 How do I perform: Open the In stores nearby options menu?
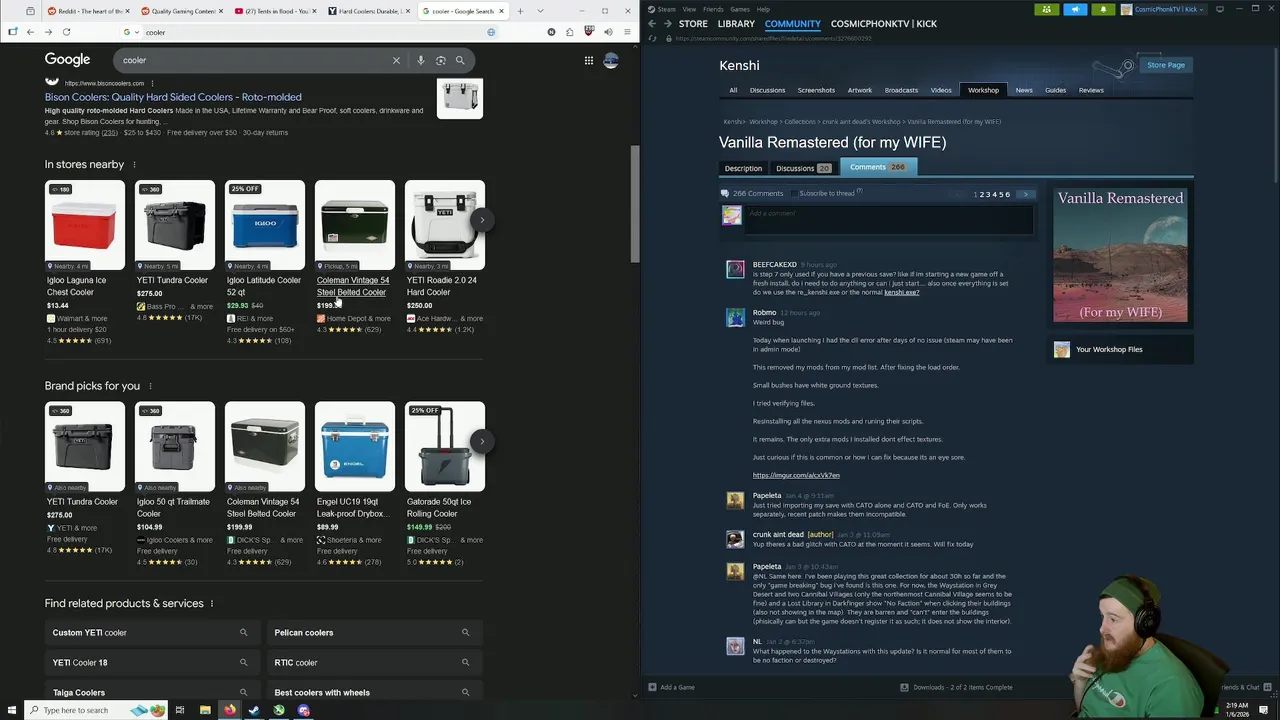(x=134, y=164)
